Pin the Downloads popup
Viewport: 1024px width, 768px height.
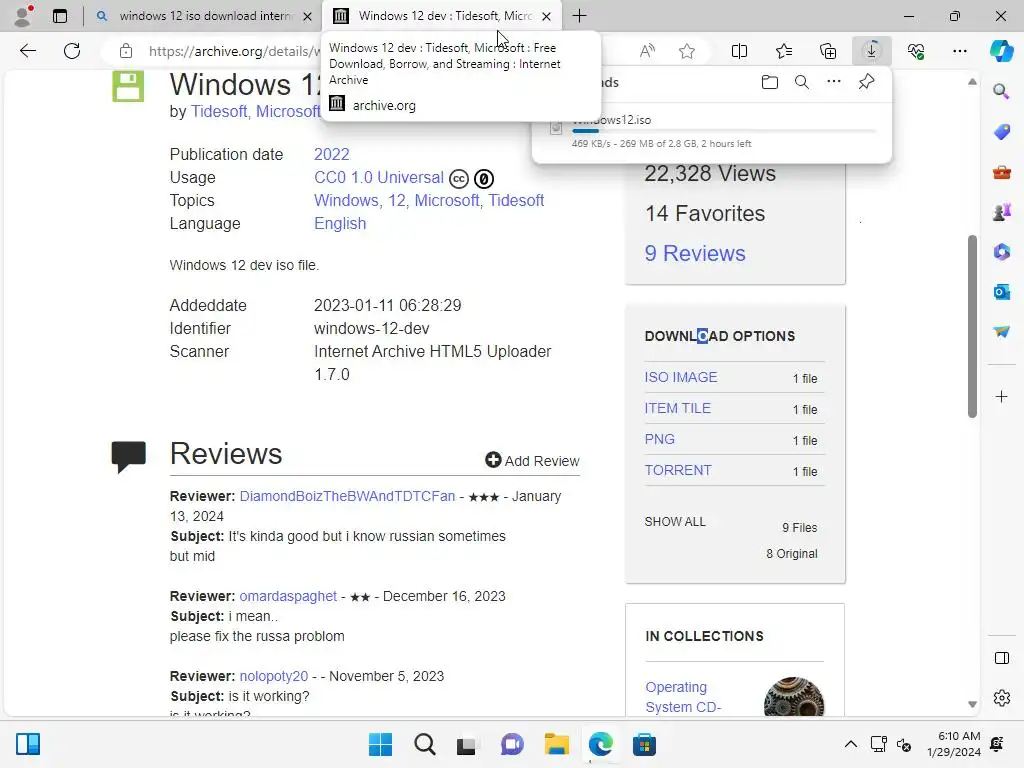pos(866,82)
